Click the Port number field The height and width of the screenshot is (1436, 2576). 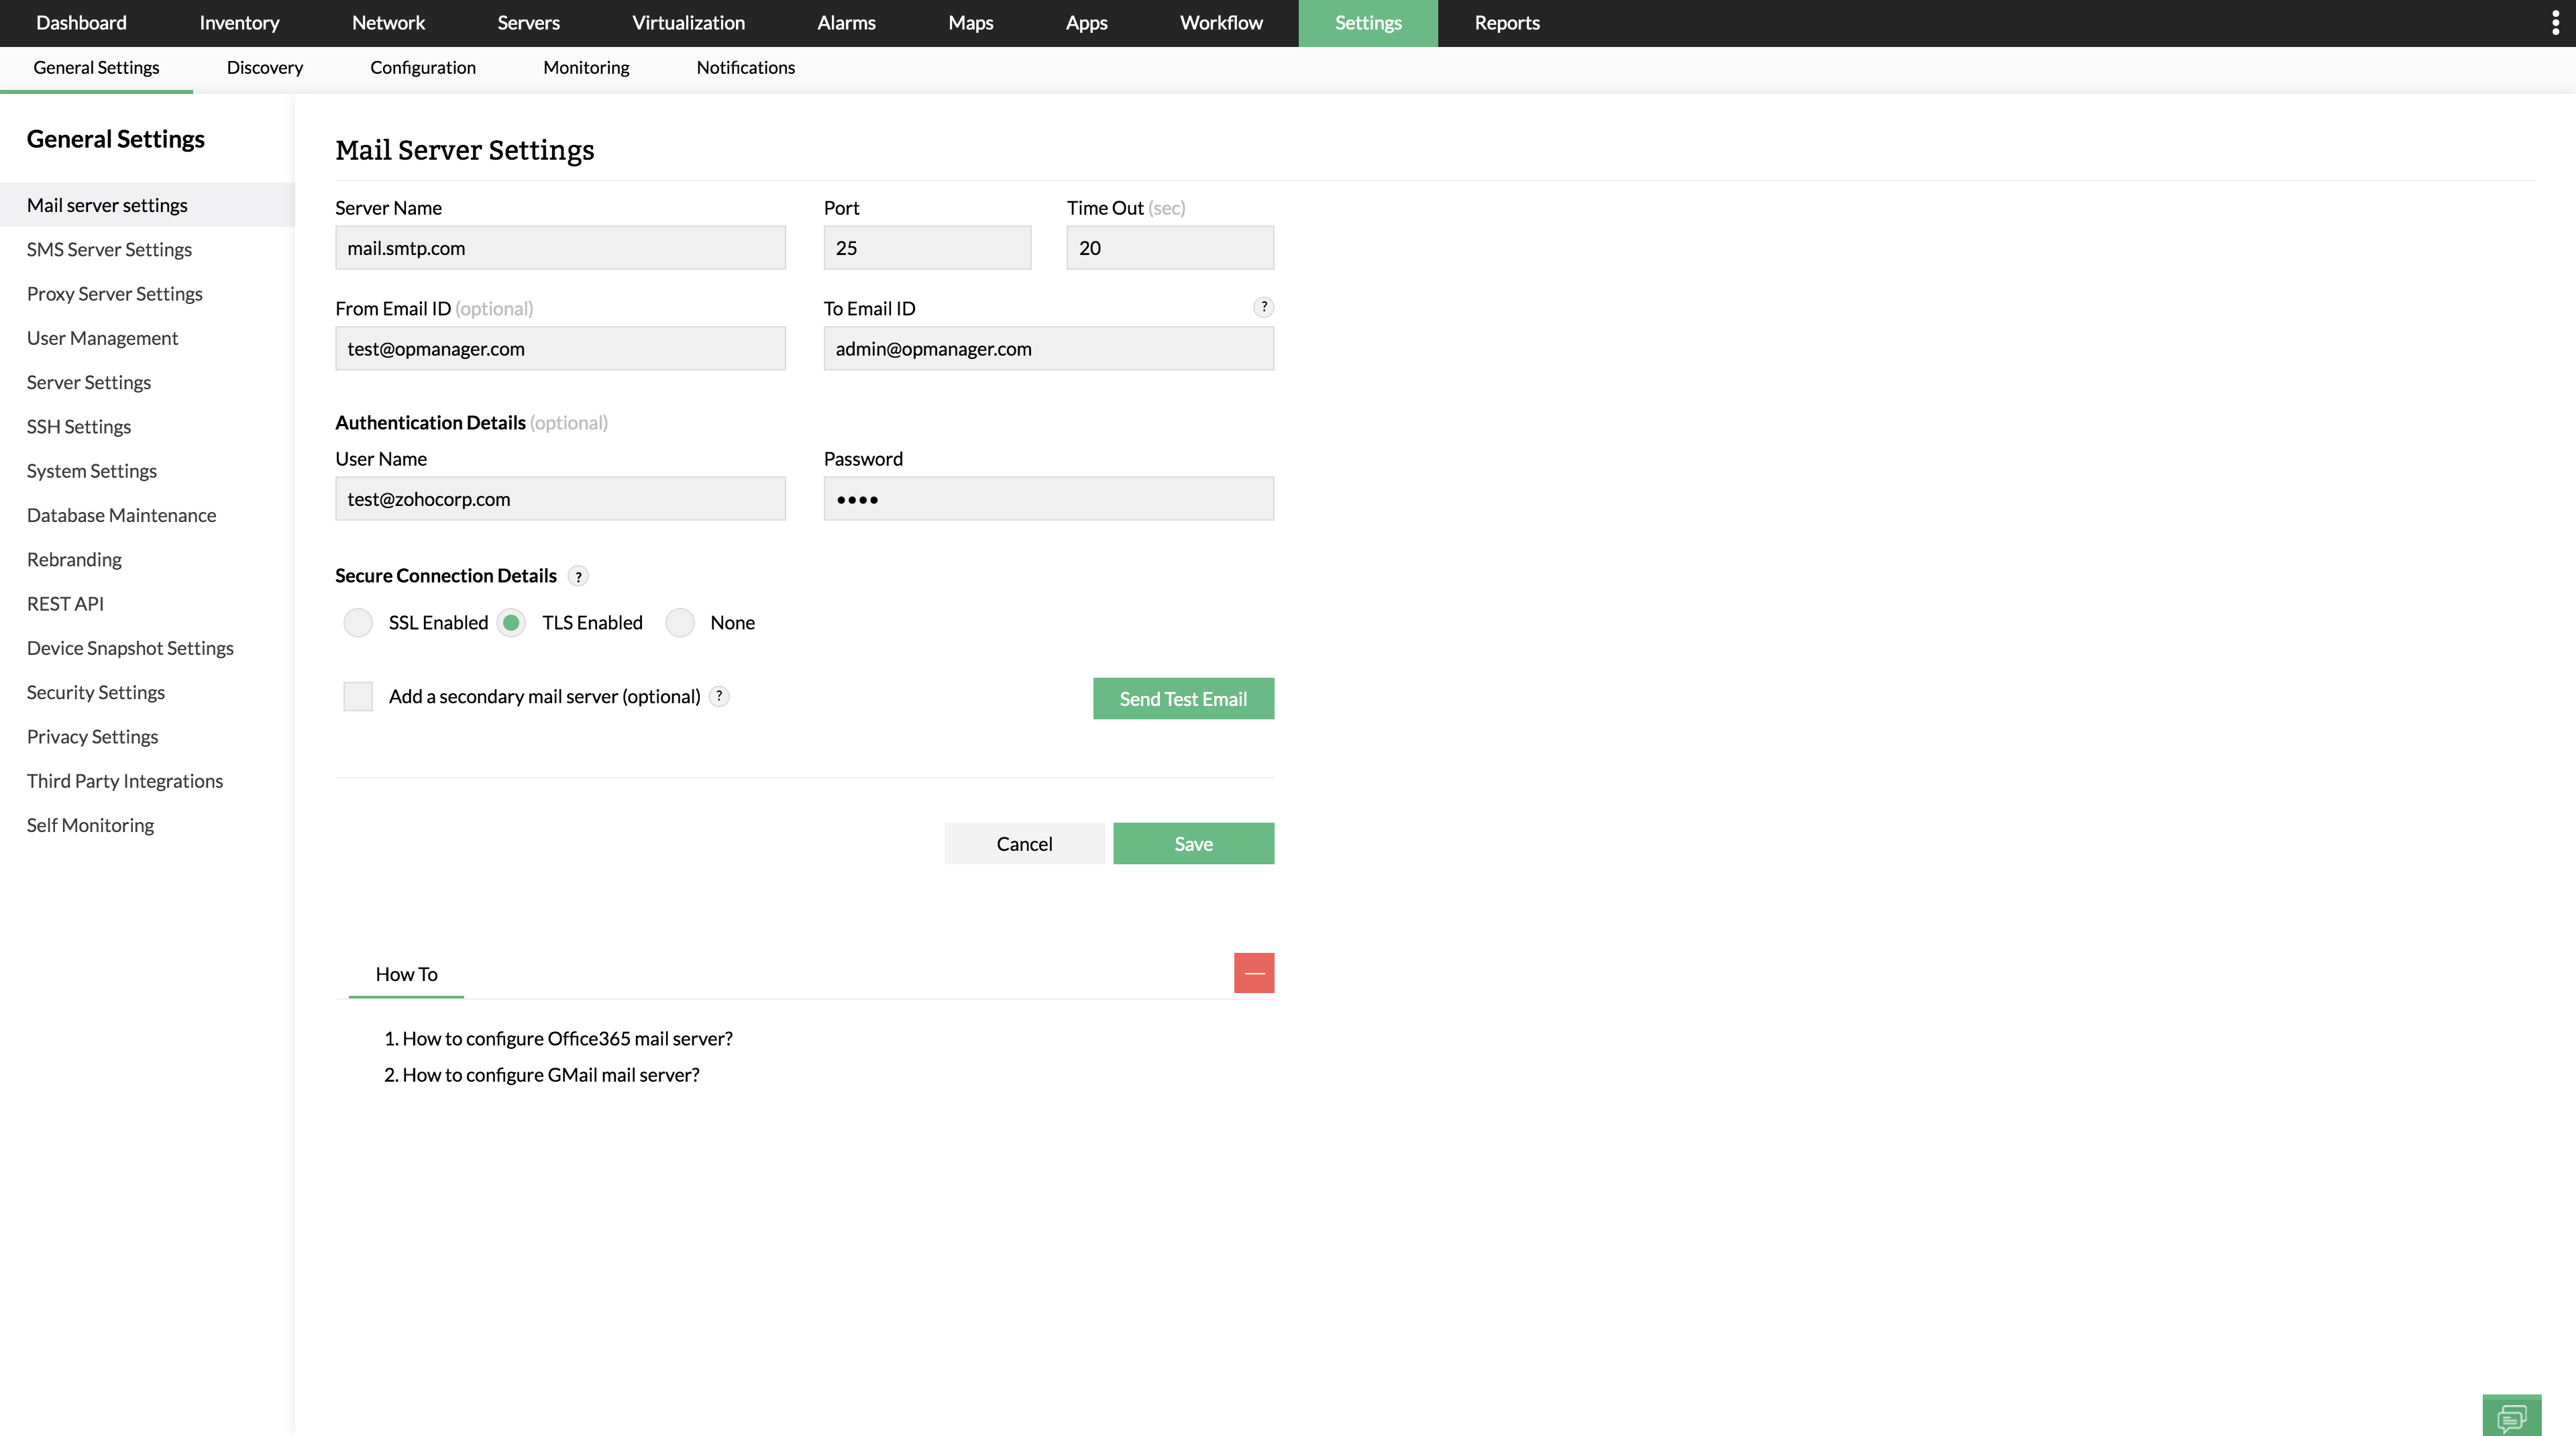click(927, 248)
